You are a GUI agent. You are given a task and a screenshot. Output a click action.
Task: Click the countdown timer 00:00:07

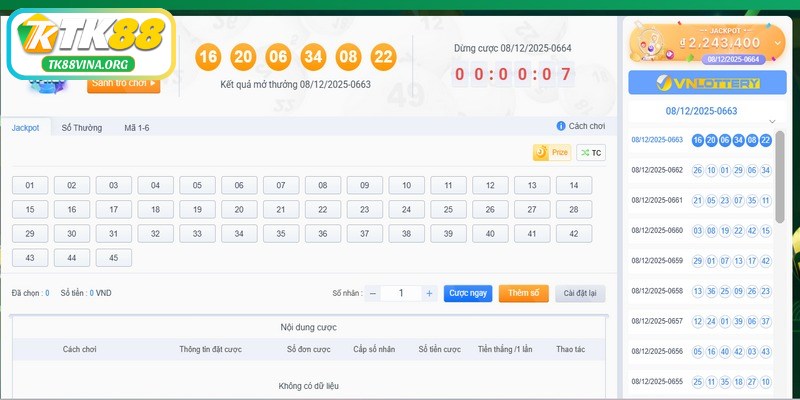pyautogui.click(x=513, y=74)
